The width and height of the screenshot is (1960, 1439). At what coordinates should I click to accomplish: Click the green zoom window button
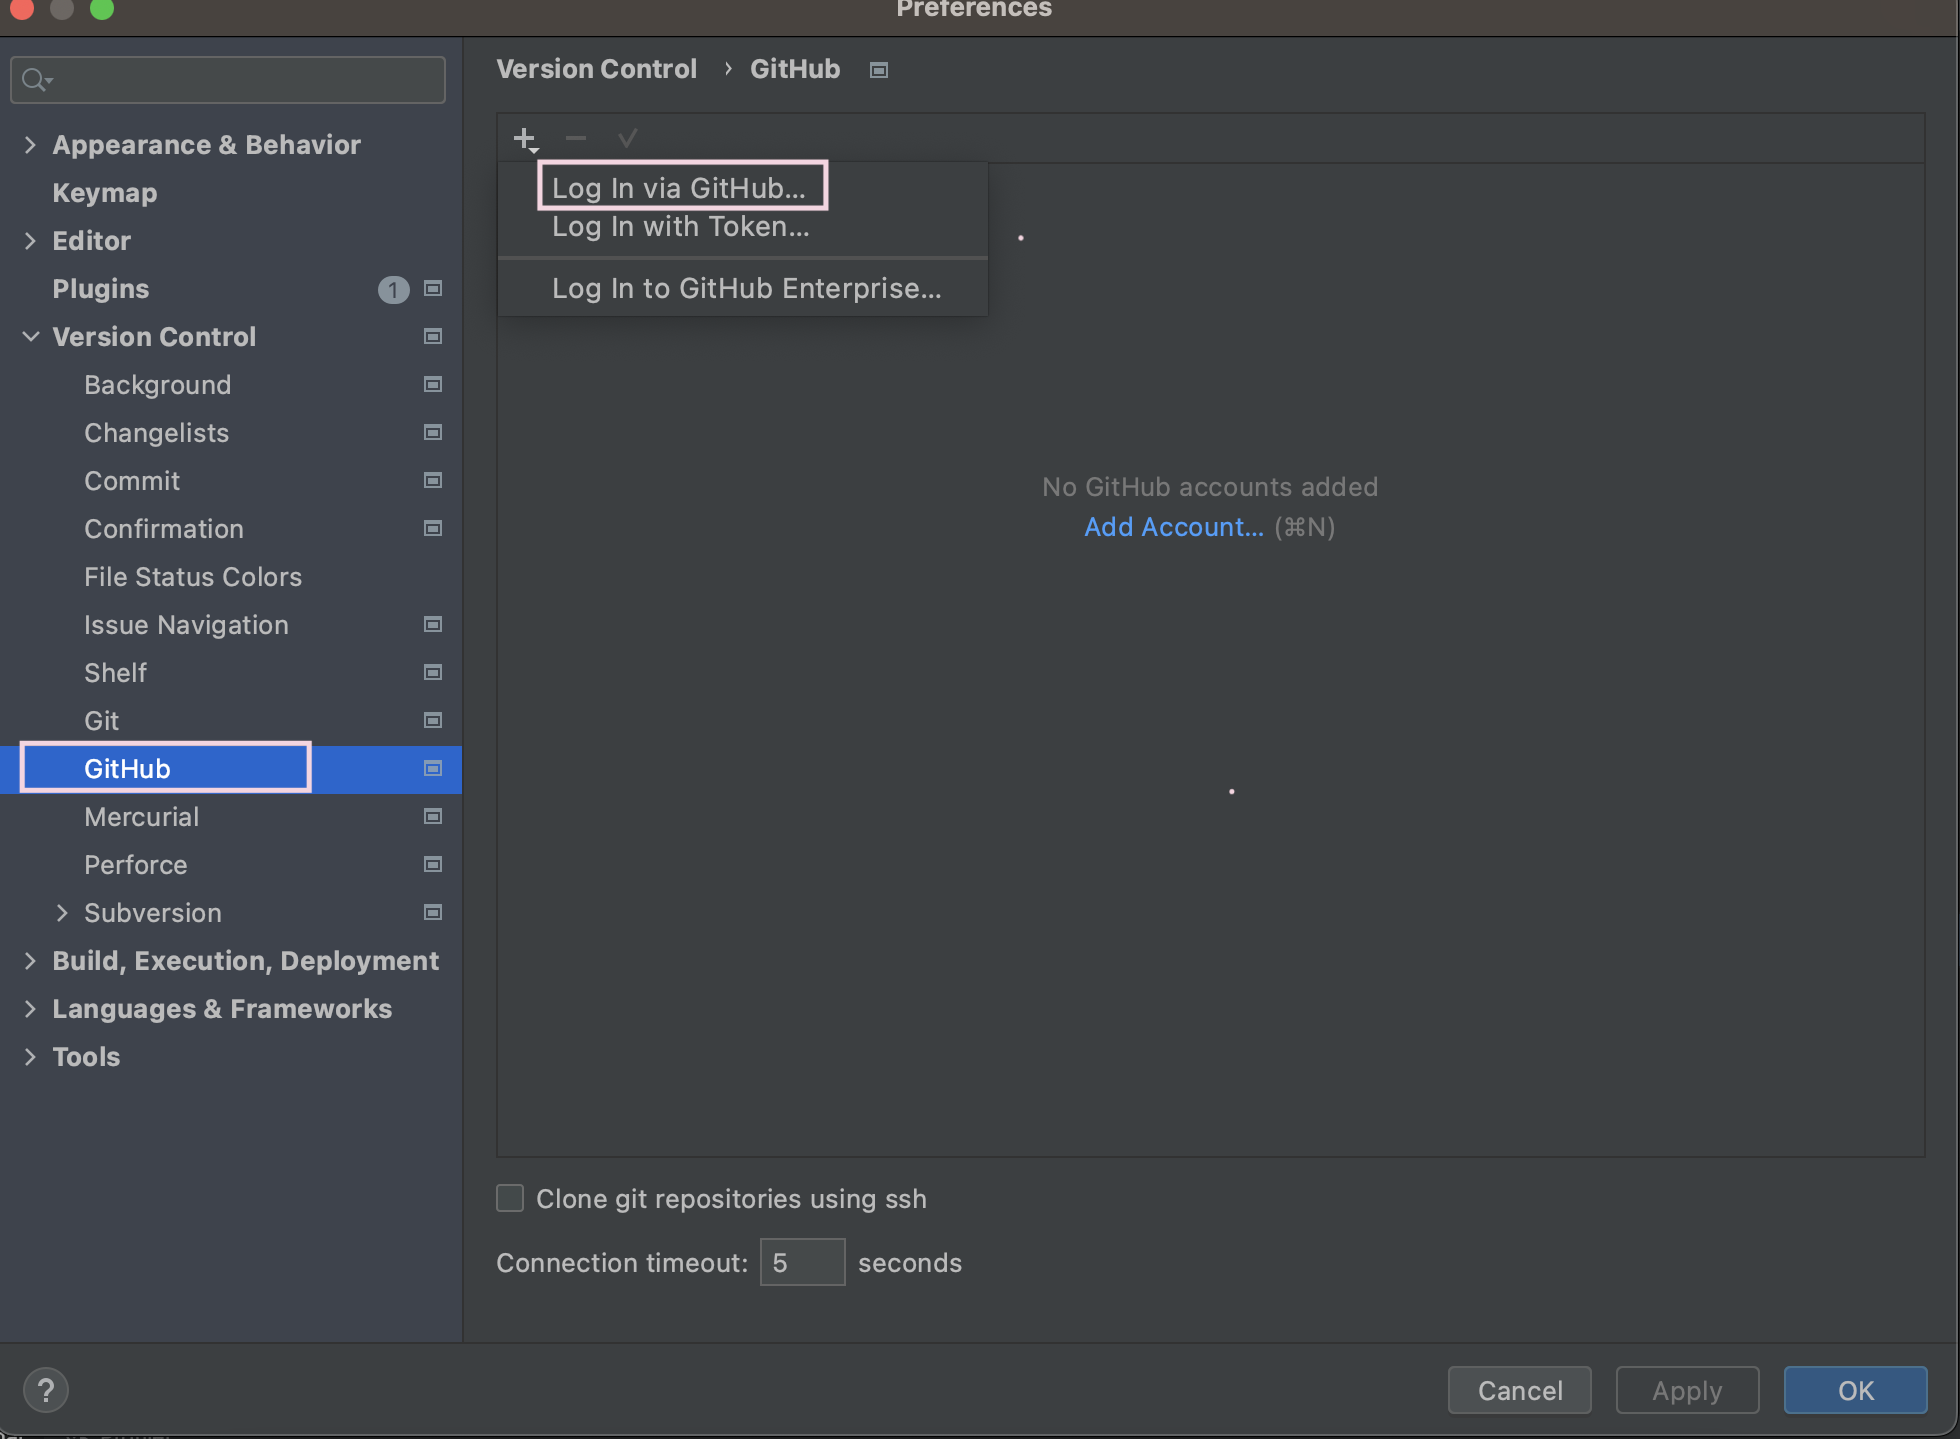click(102, 10)
